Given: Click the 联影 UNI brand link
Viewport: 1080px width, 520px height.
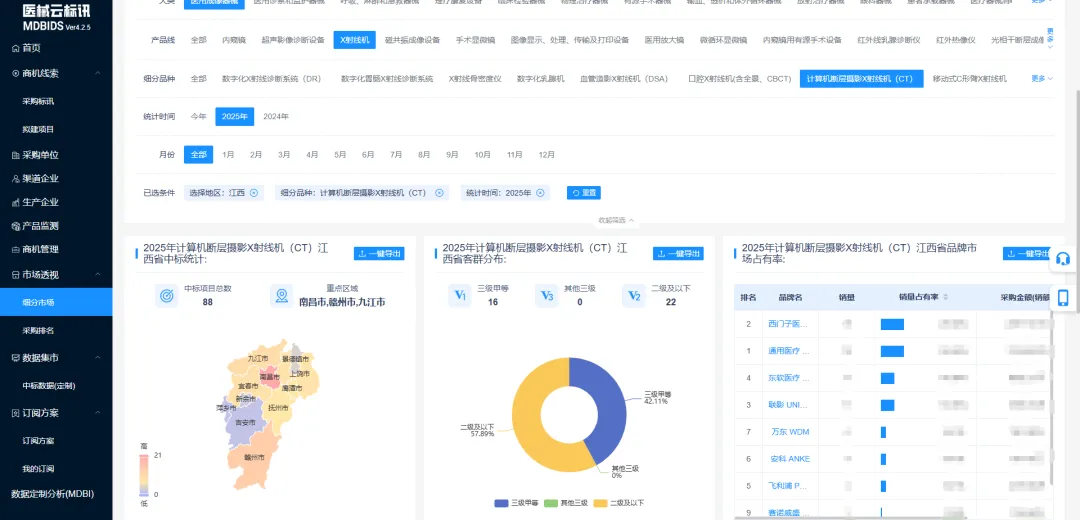Looking at the screenshot, I should [x=789, y=404].
